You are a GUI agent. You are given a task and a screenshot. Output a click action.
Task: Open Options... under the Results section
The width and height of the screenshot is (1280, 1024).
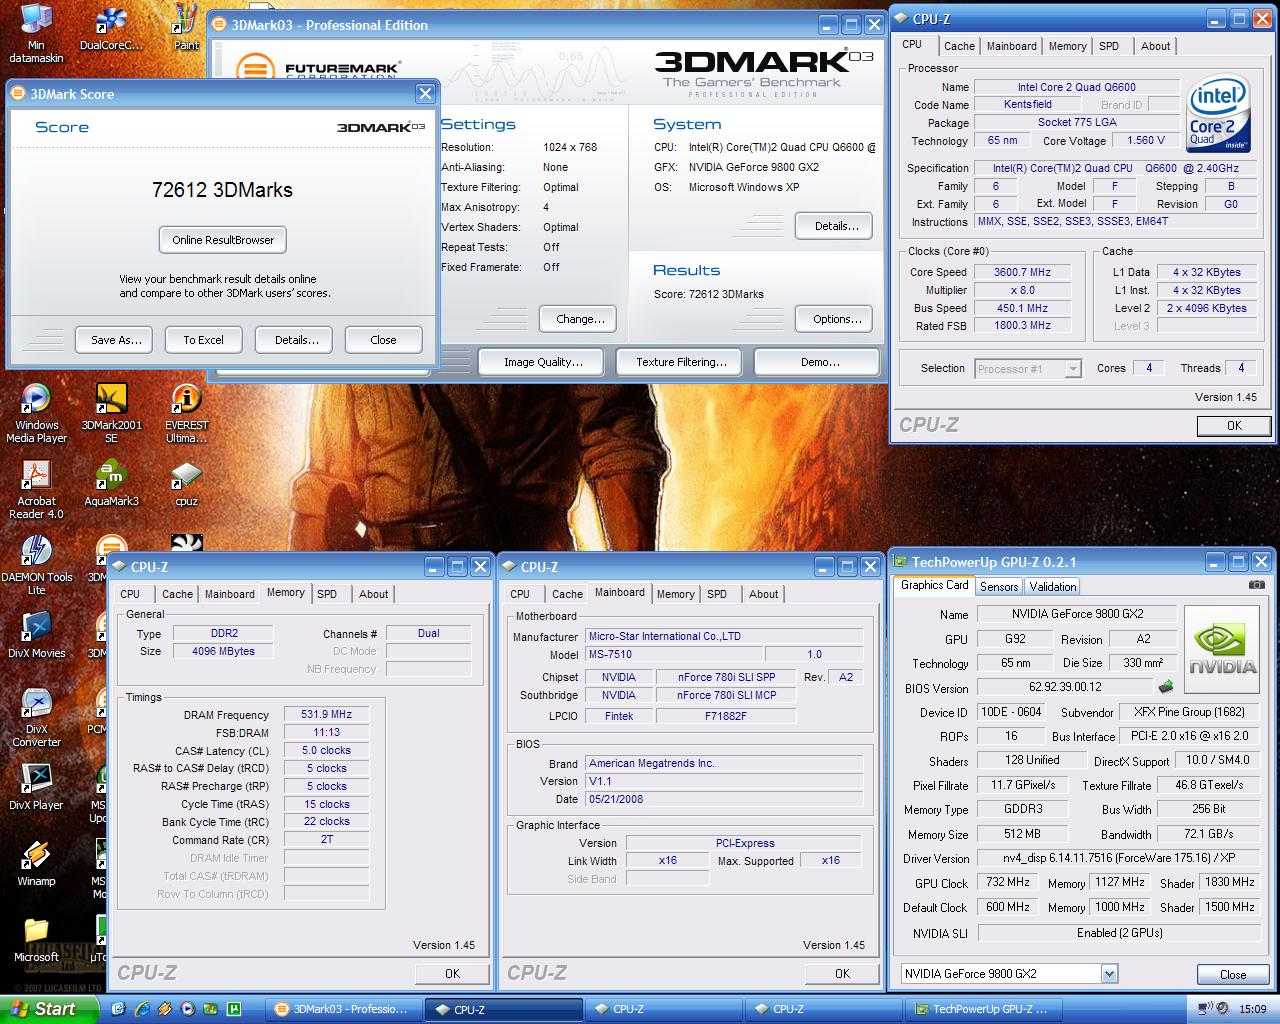click(x=836, y=319)
